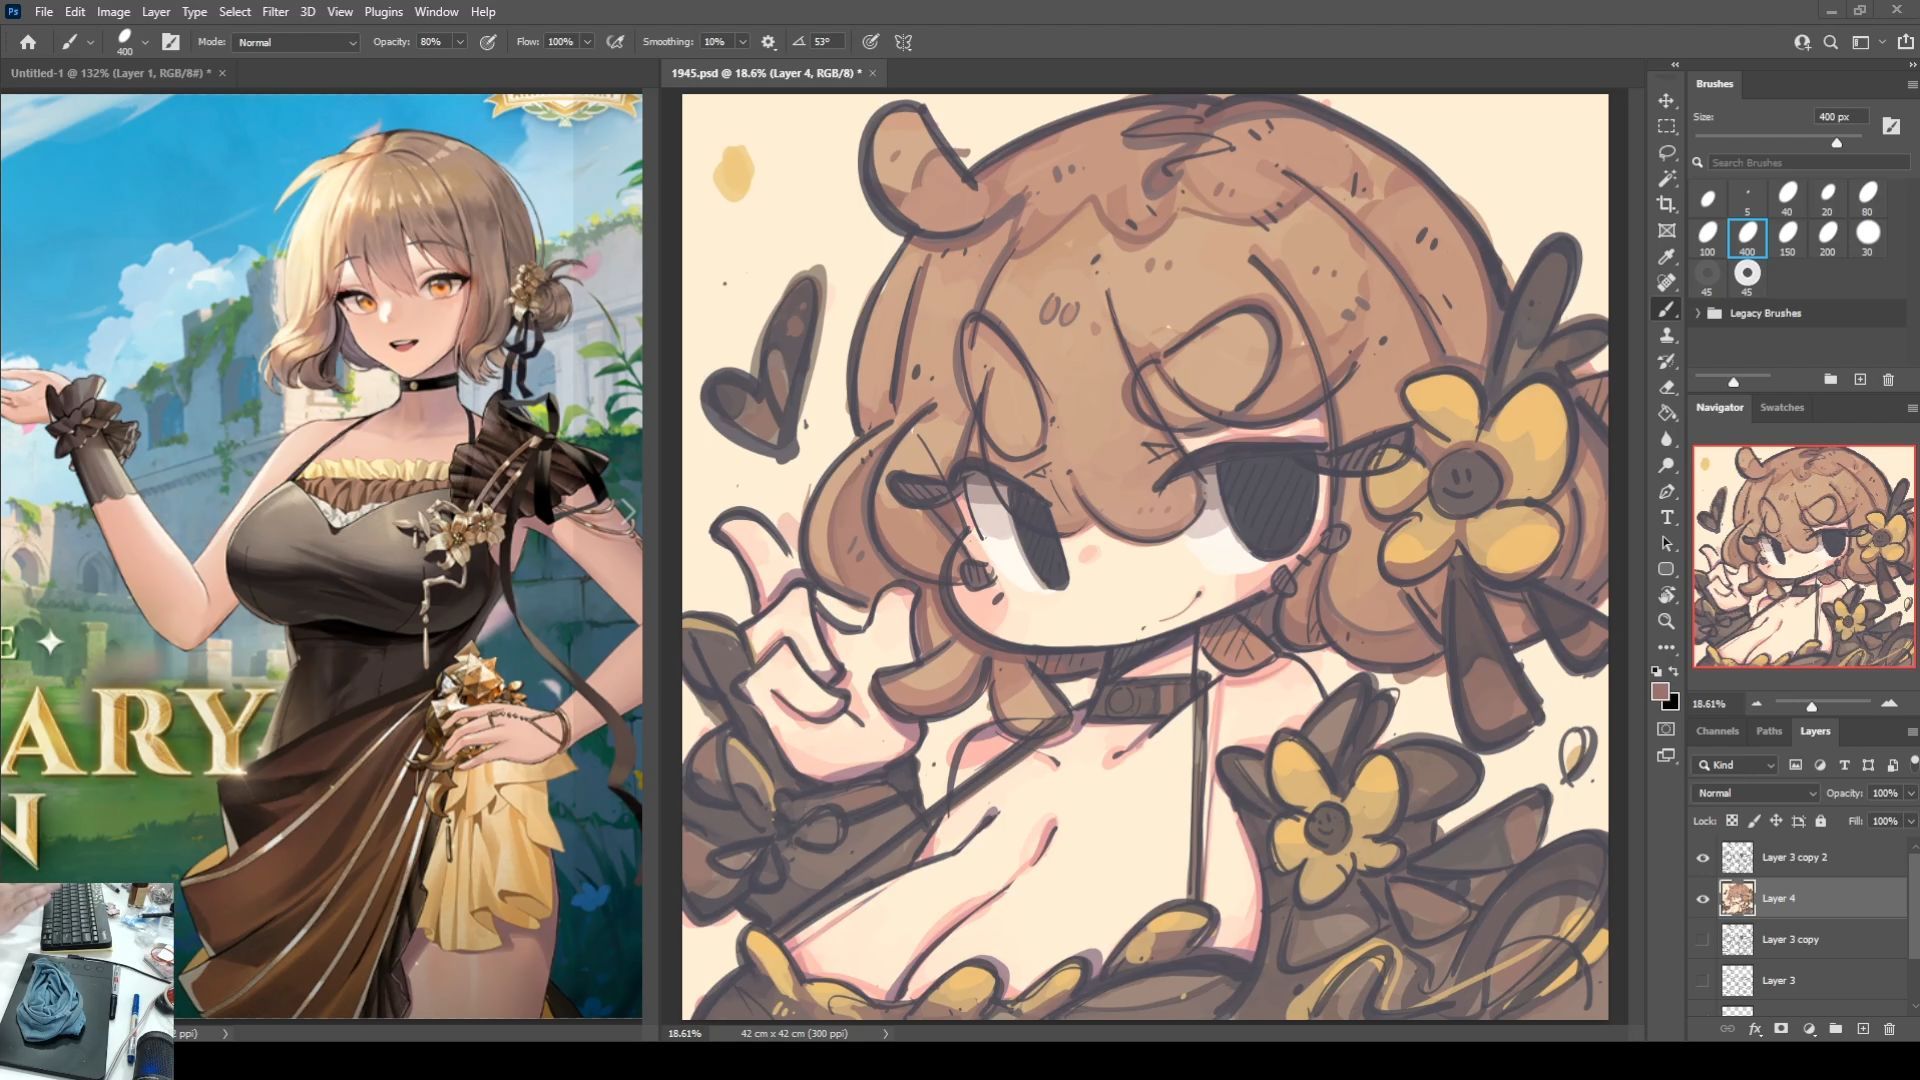Select the History Brush tool

click(x=1666, y=362)
